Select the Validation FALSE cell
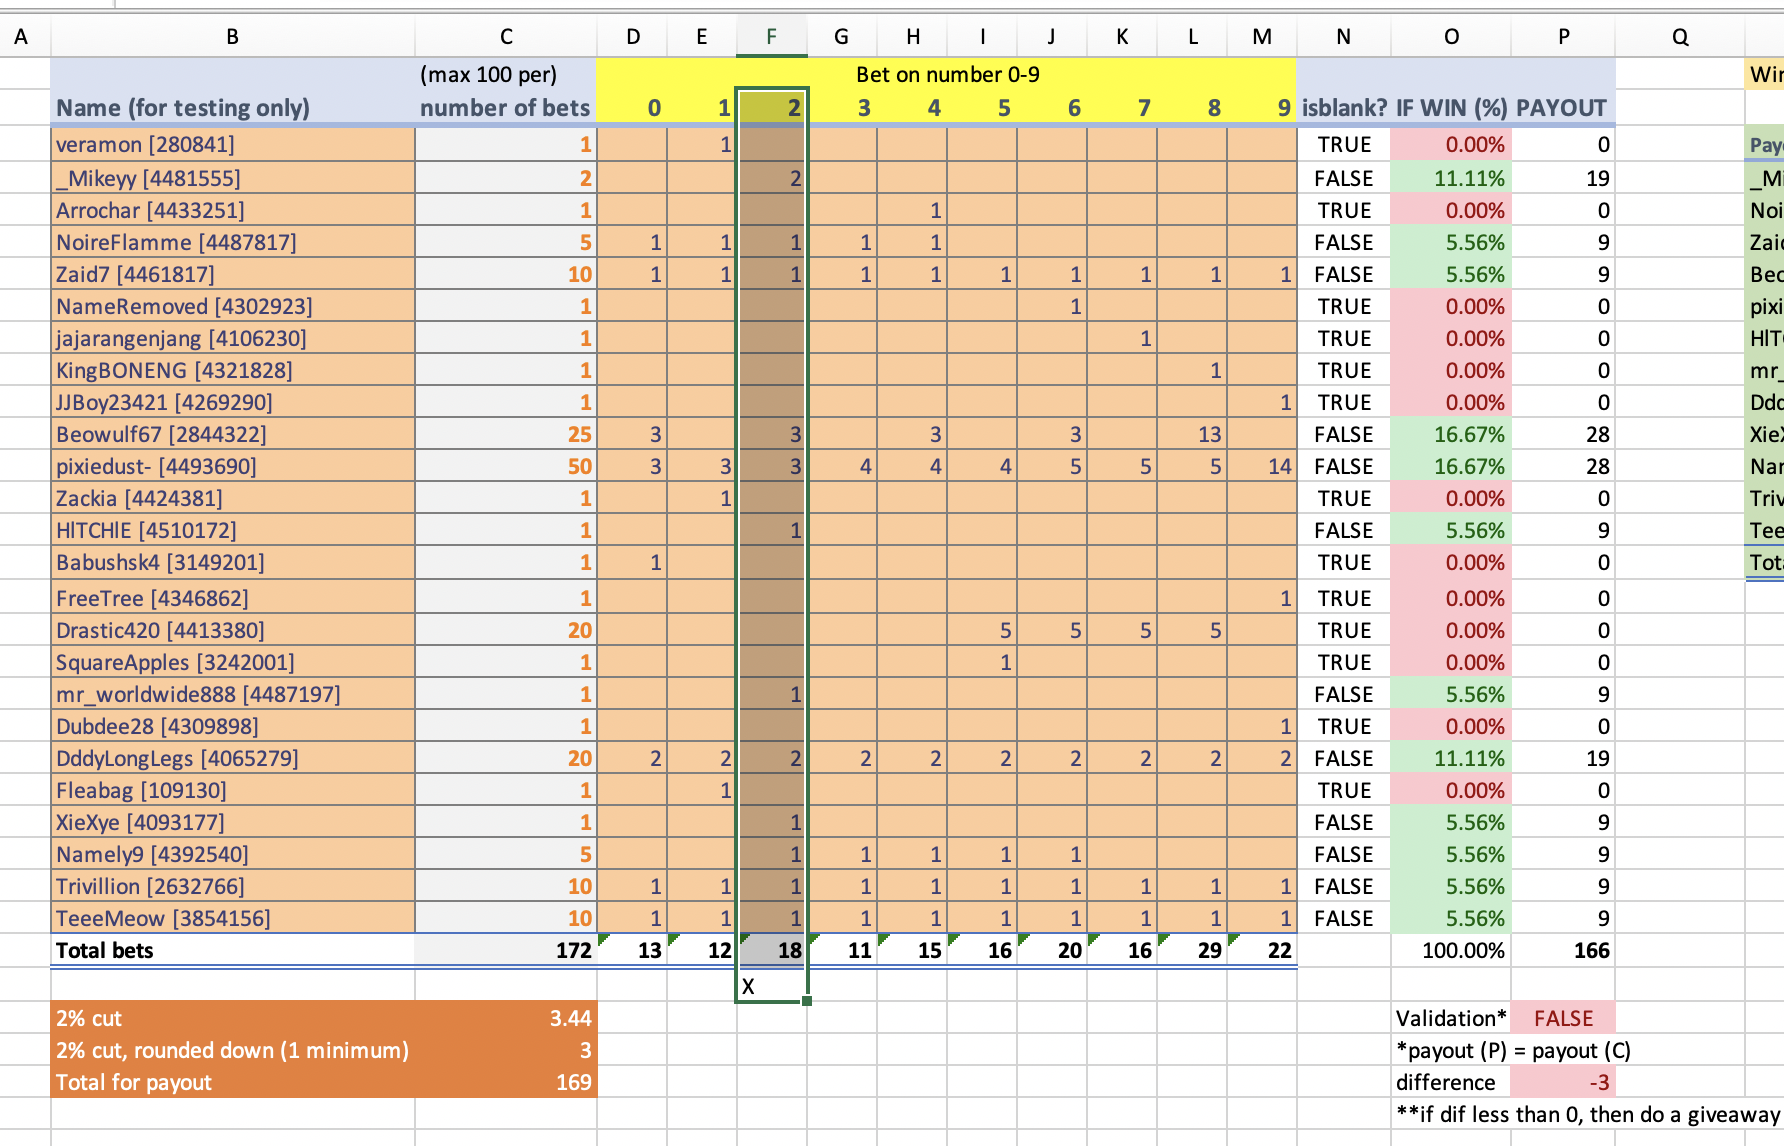This screenshot has width=1784, height=1146. coord(1563,1018)
